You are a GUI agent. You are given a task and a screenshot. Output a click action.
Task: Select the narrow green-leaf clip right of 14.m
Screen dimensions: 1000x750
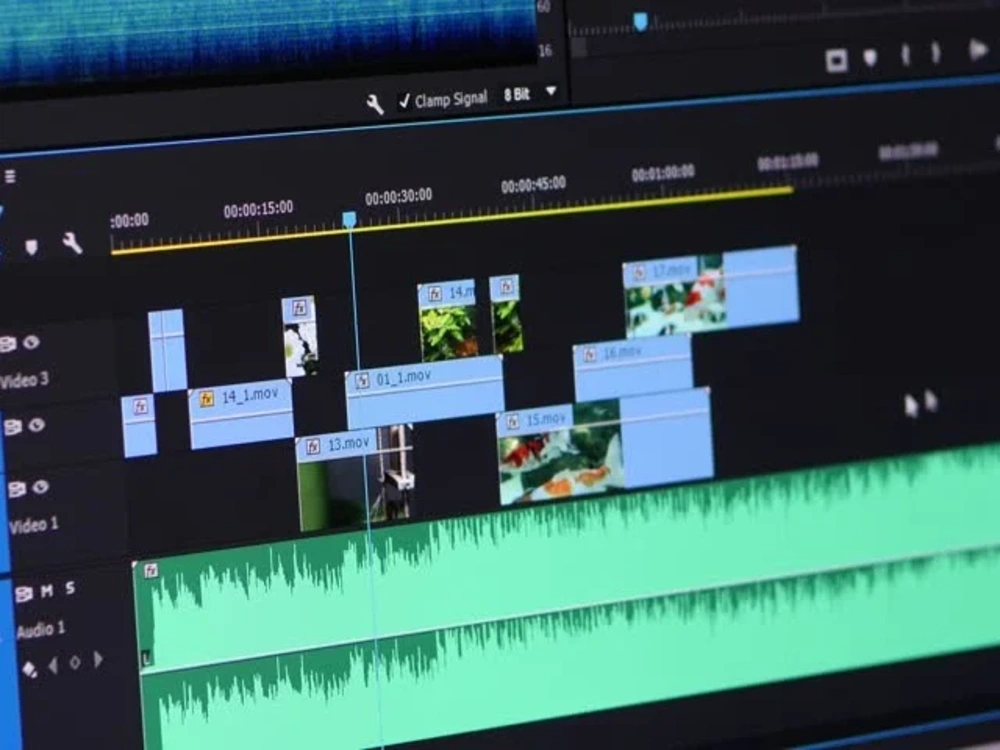(506, 314)
